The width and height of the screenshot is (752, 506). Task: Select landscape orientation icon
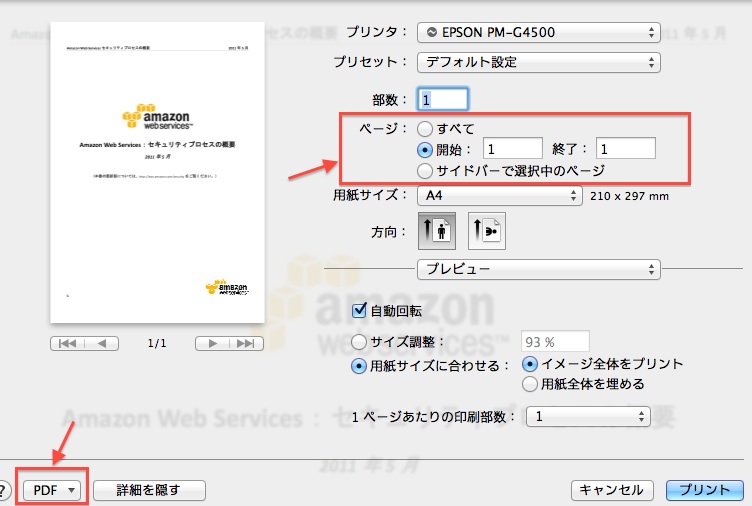[x=486, y=231]
